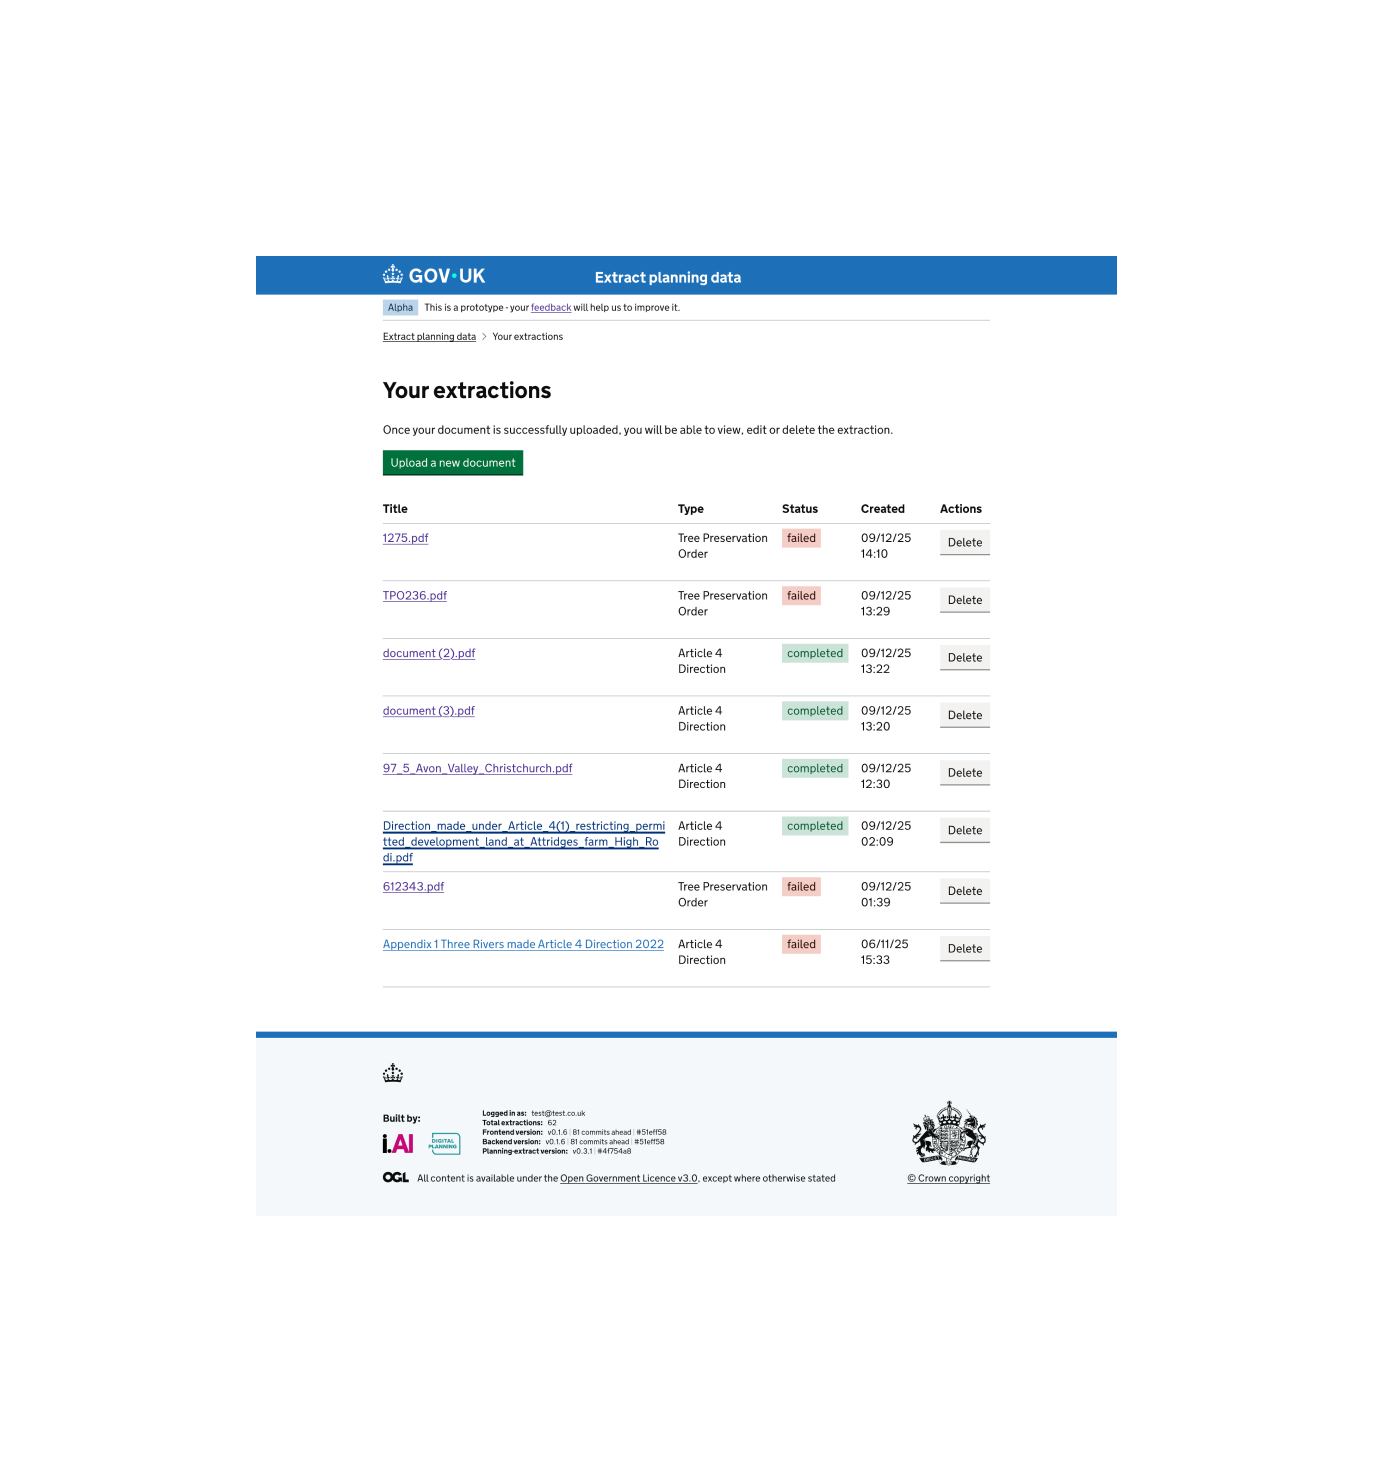The height and width of the screenshot is (1472, 1373).
Task: View document (2).pdf extraction
Action: (x=428, y=653)
